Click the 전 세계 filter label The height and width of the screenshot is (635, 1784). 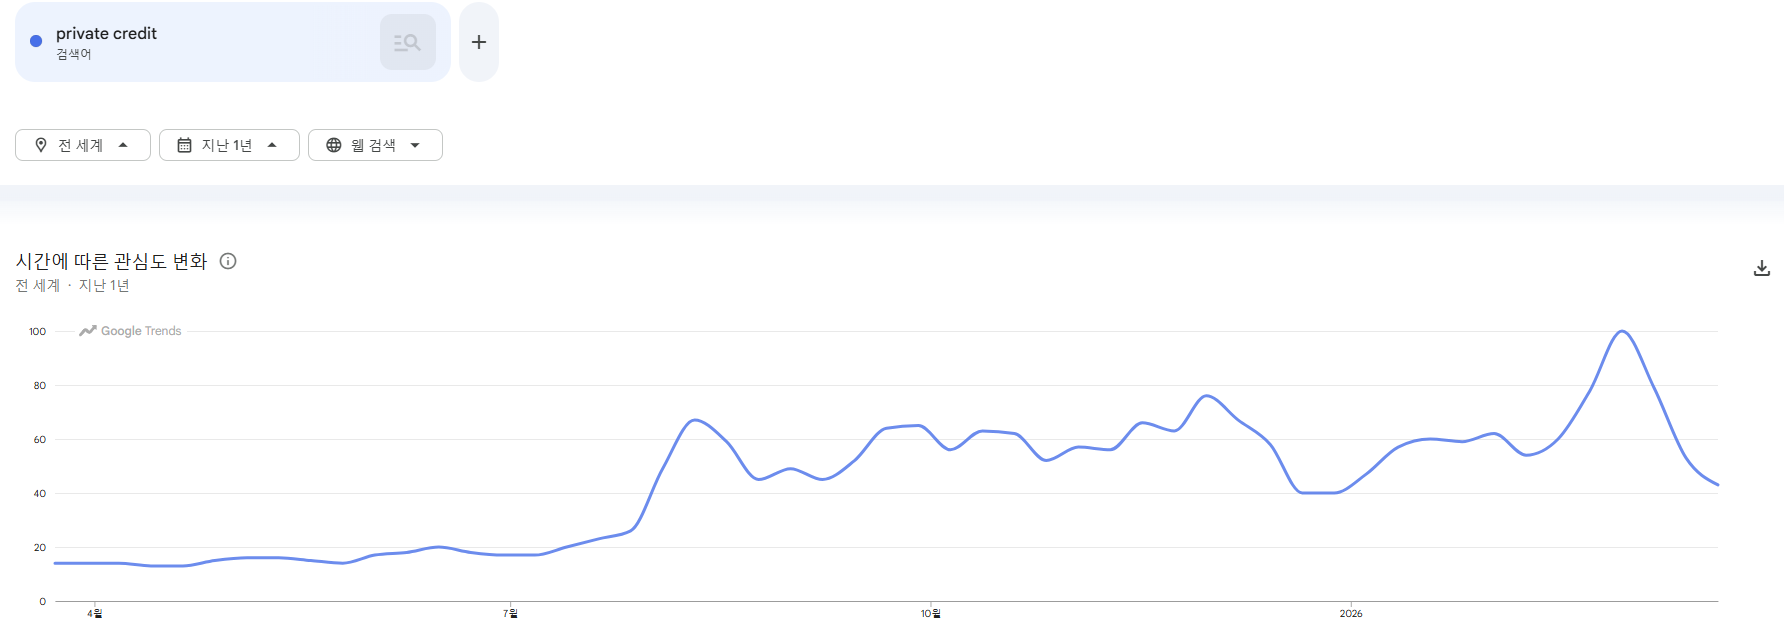click(x=80, y=145)
